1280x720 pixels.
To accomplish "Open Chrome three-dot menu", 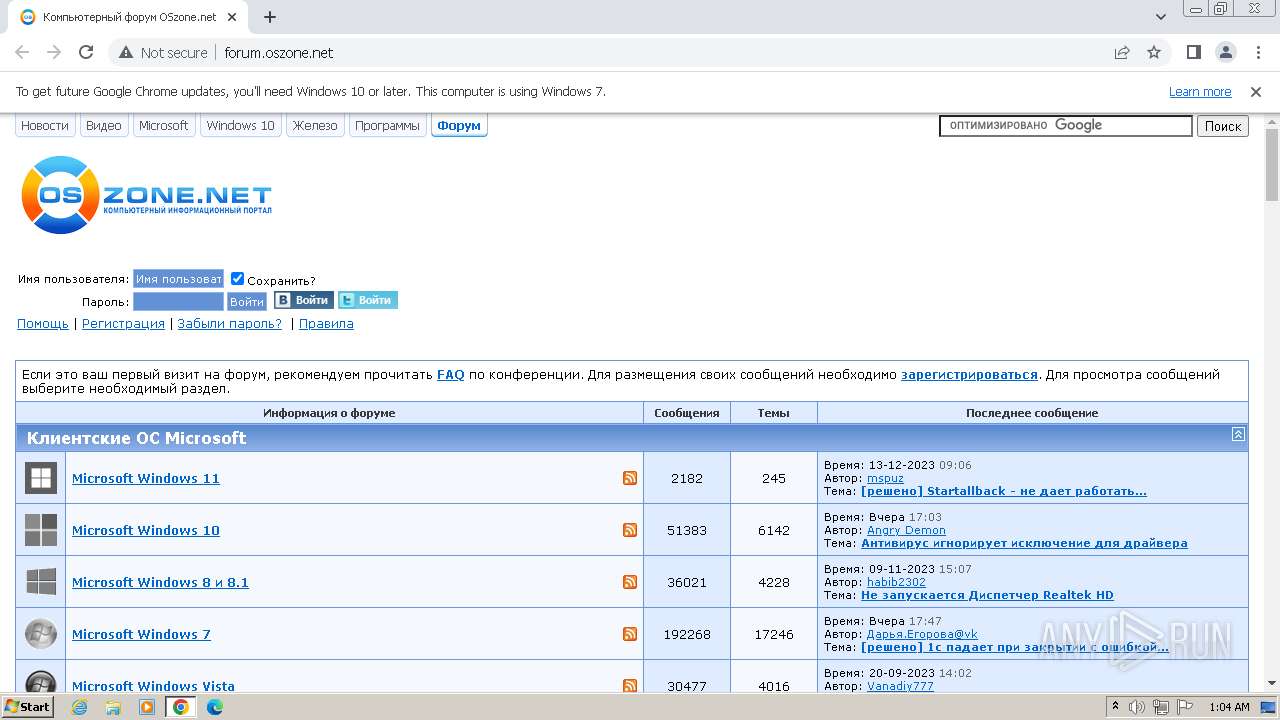I will [x=1257, y=52].
